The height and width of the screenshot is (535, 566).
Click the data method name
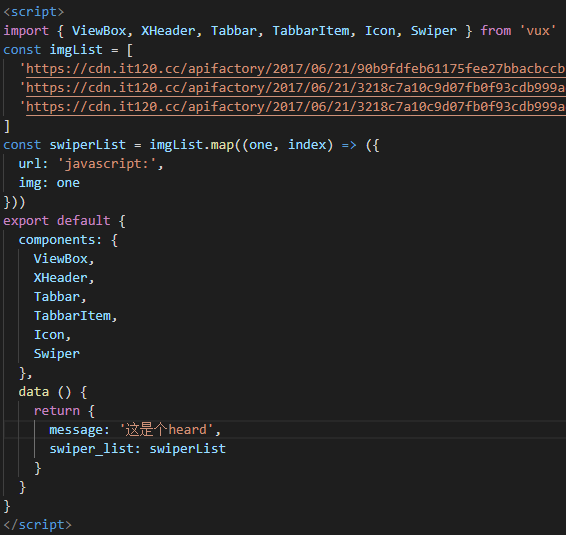(34, 392)
